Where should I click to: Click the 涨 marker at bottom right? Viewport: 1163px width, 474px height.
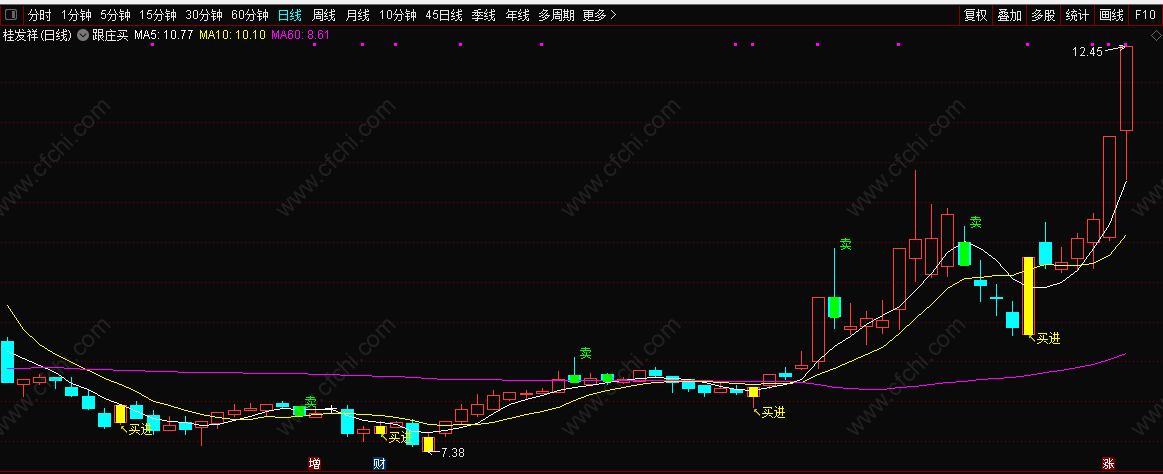1108,464
